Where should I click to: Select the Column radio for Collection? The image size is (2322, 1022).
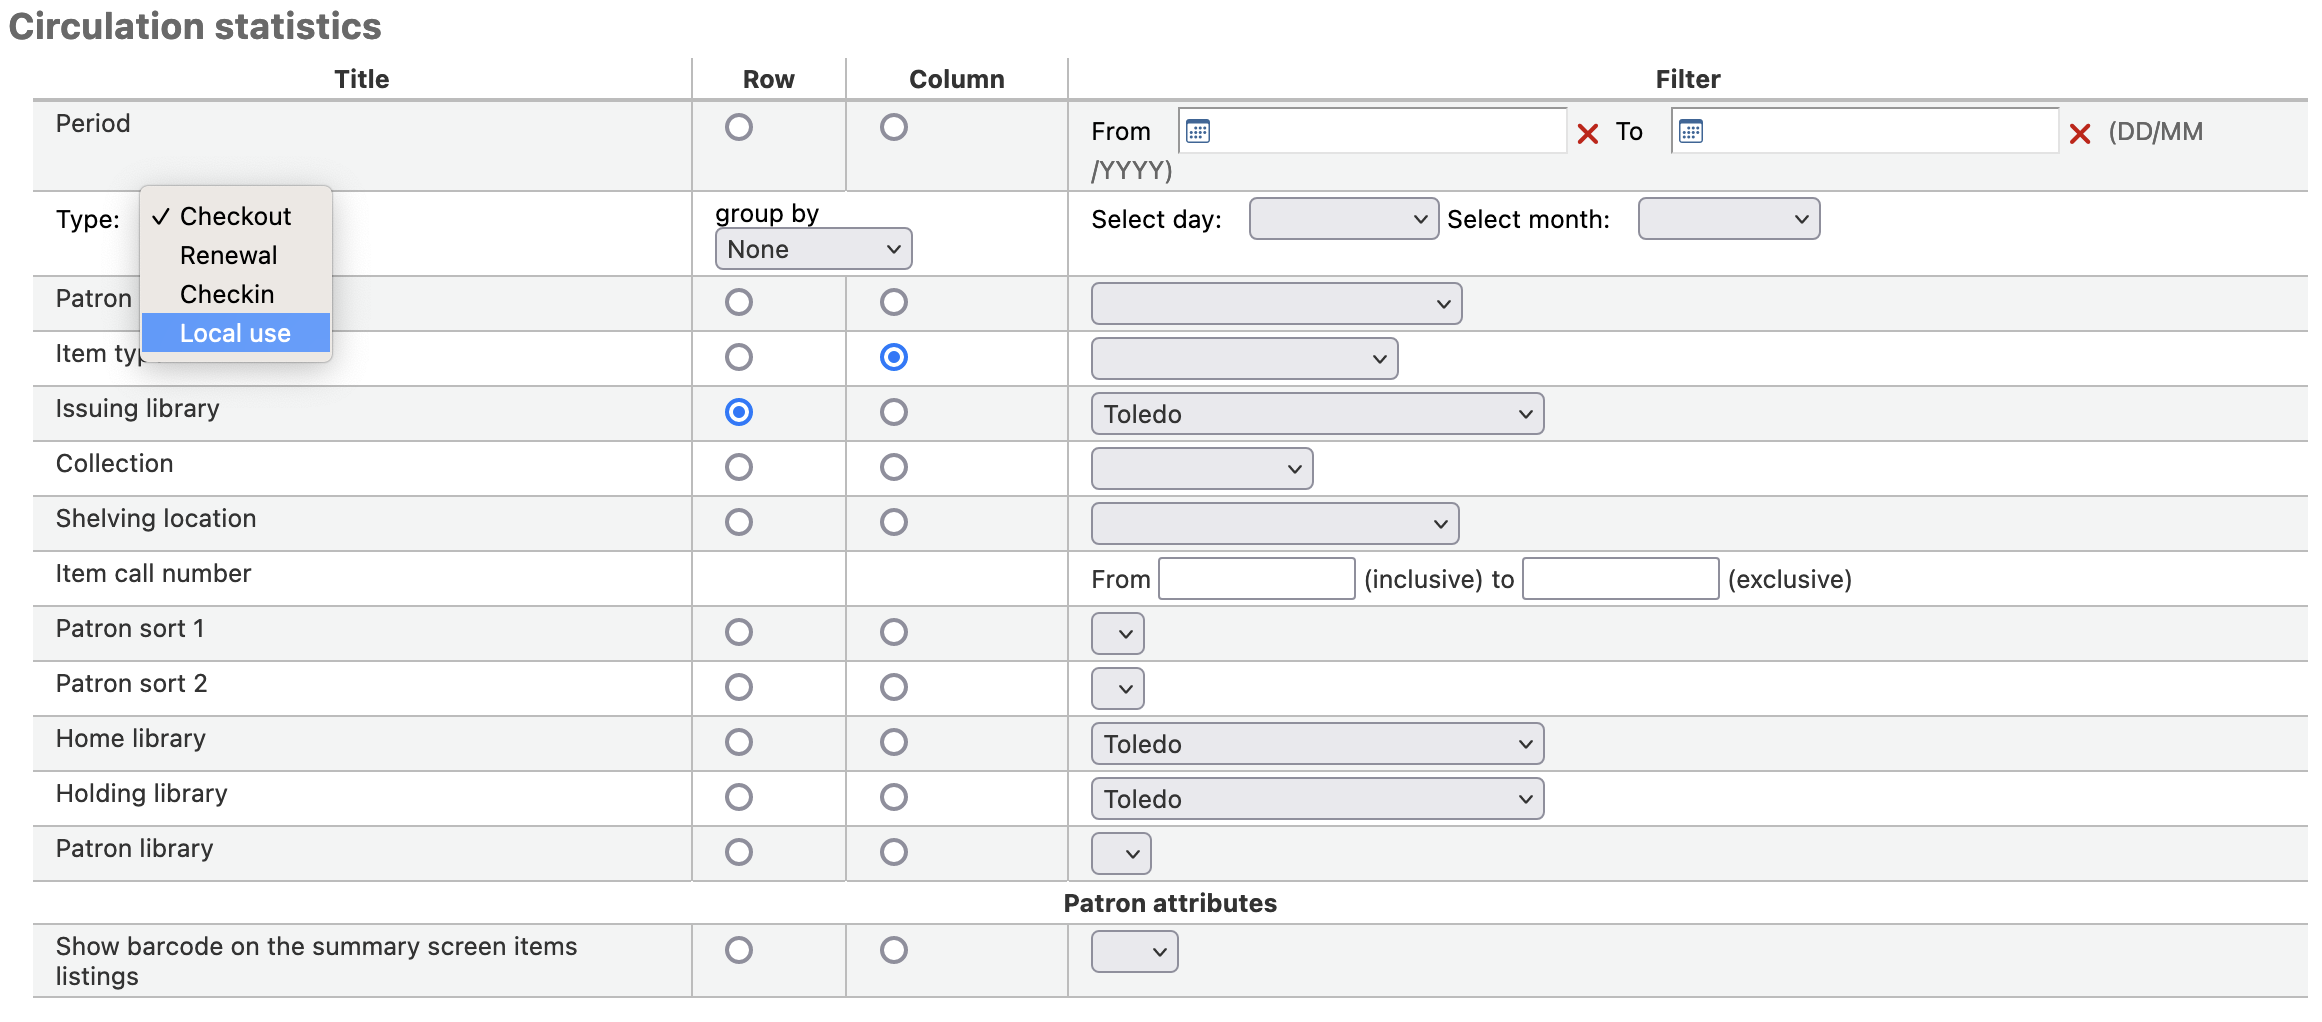894,466
